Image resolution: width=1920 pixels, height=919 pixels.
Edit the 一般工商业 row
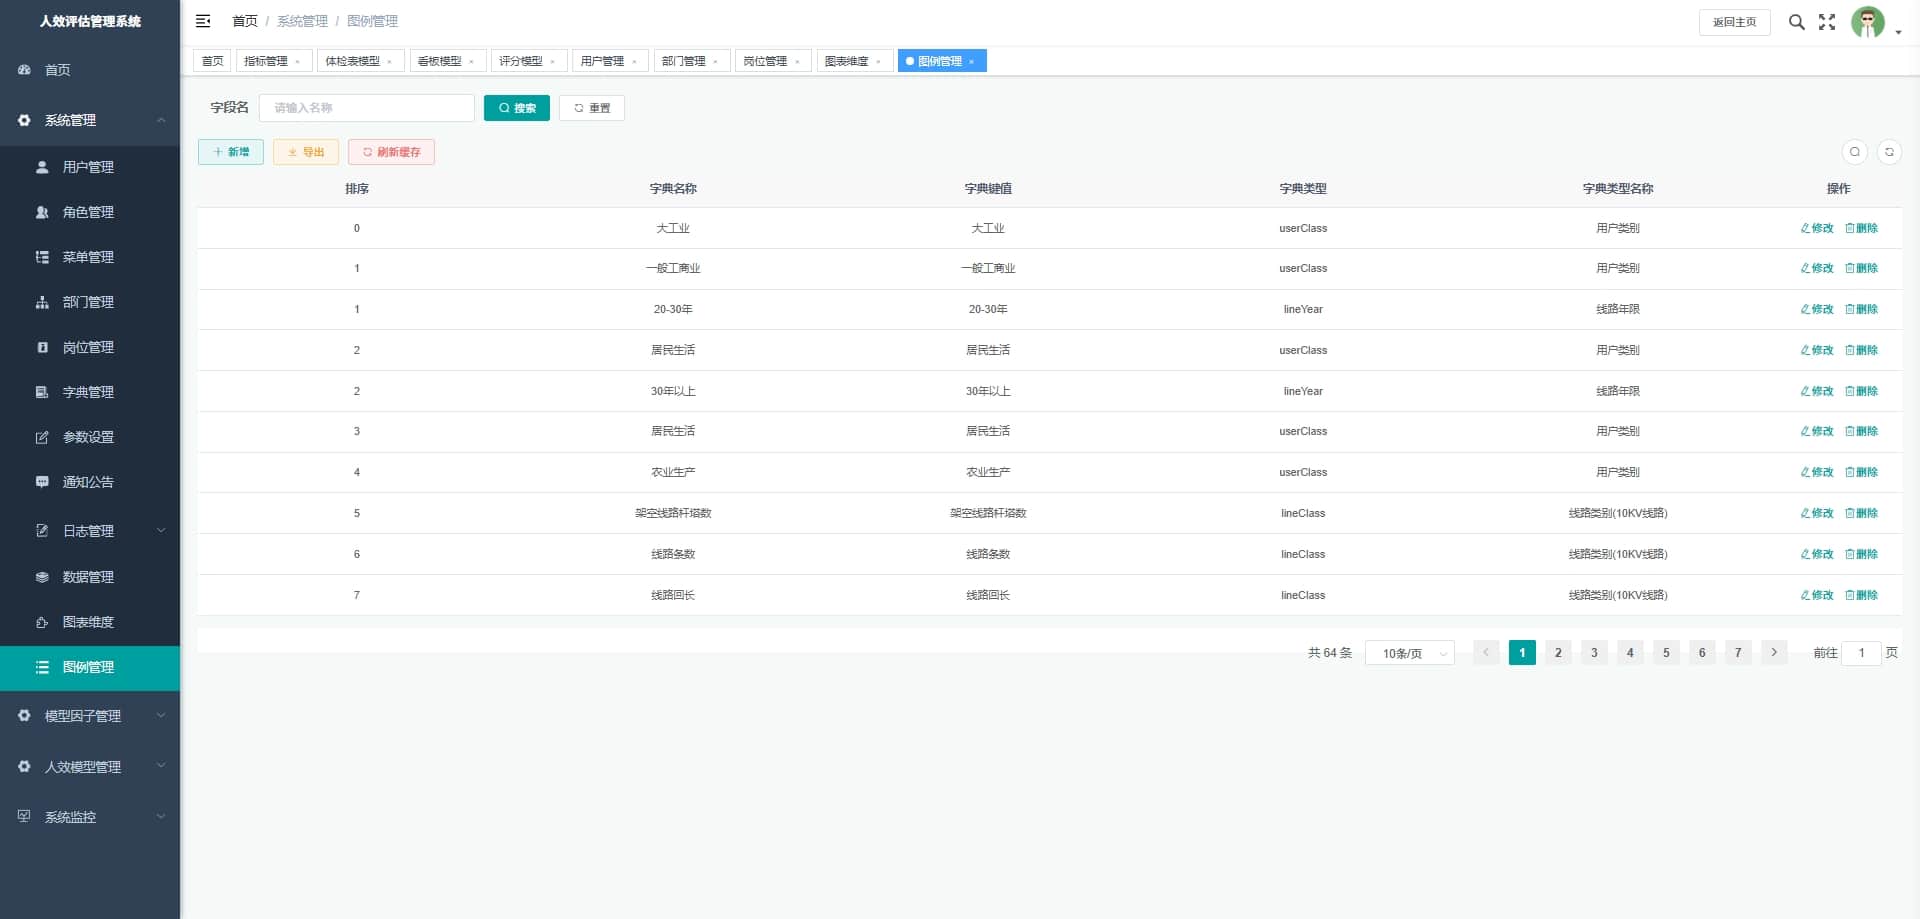1817,268
